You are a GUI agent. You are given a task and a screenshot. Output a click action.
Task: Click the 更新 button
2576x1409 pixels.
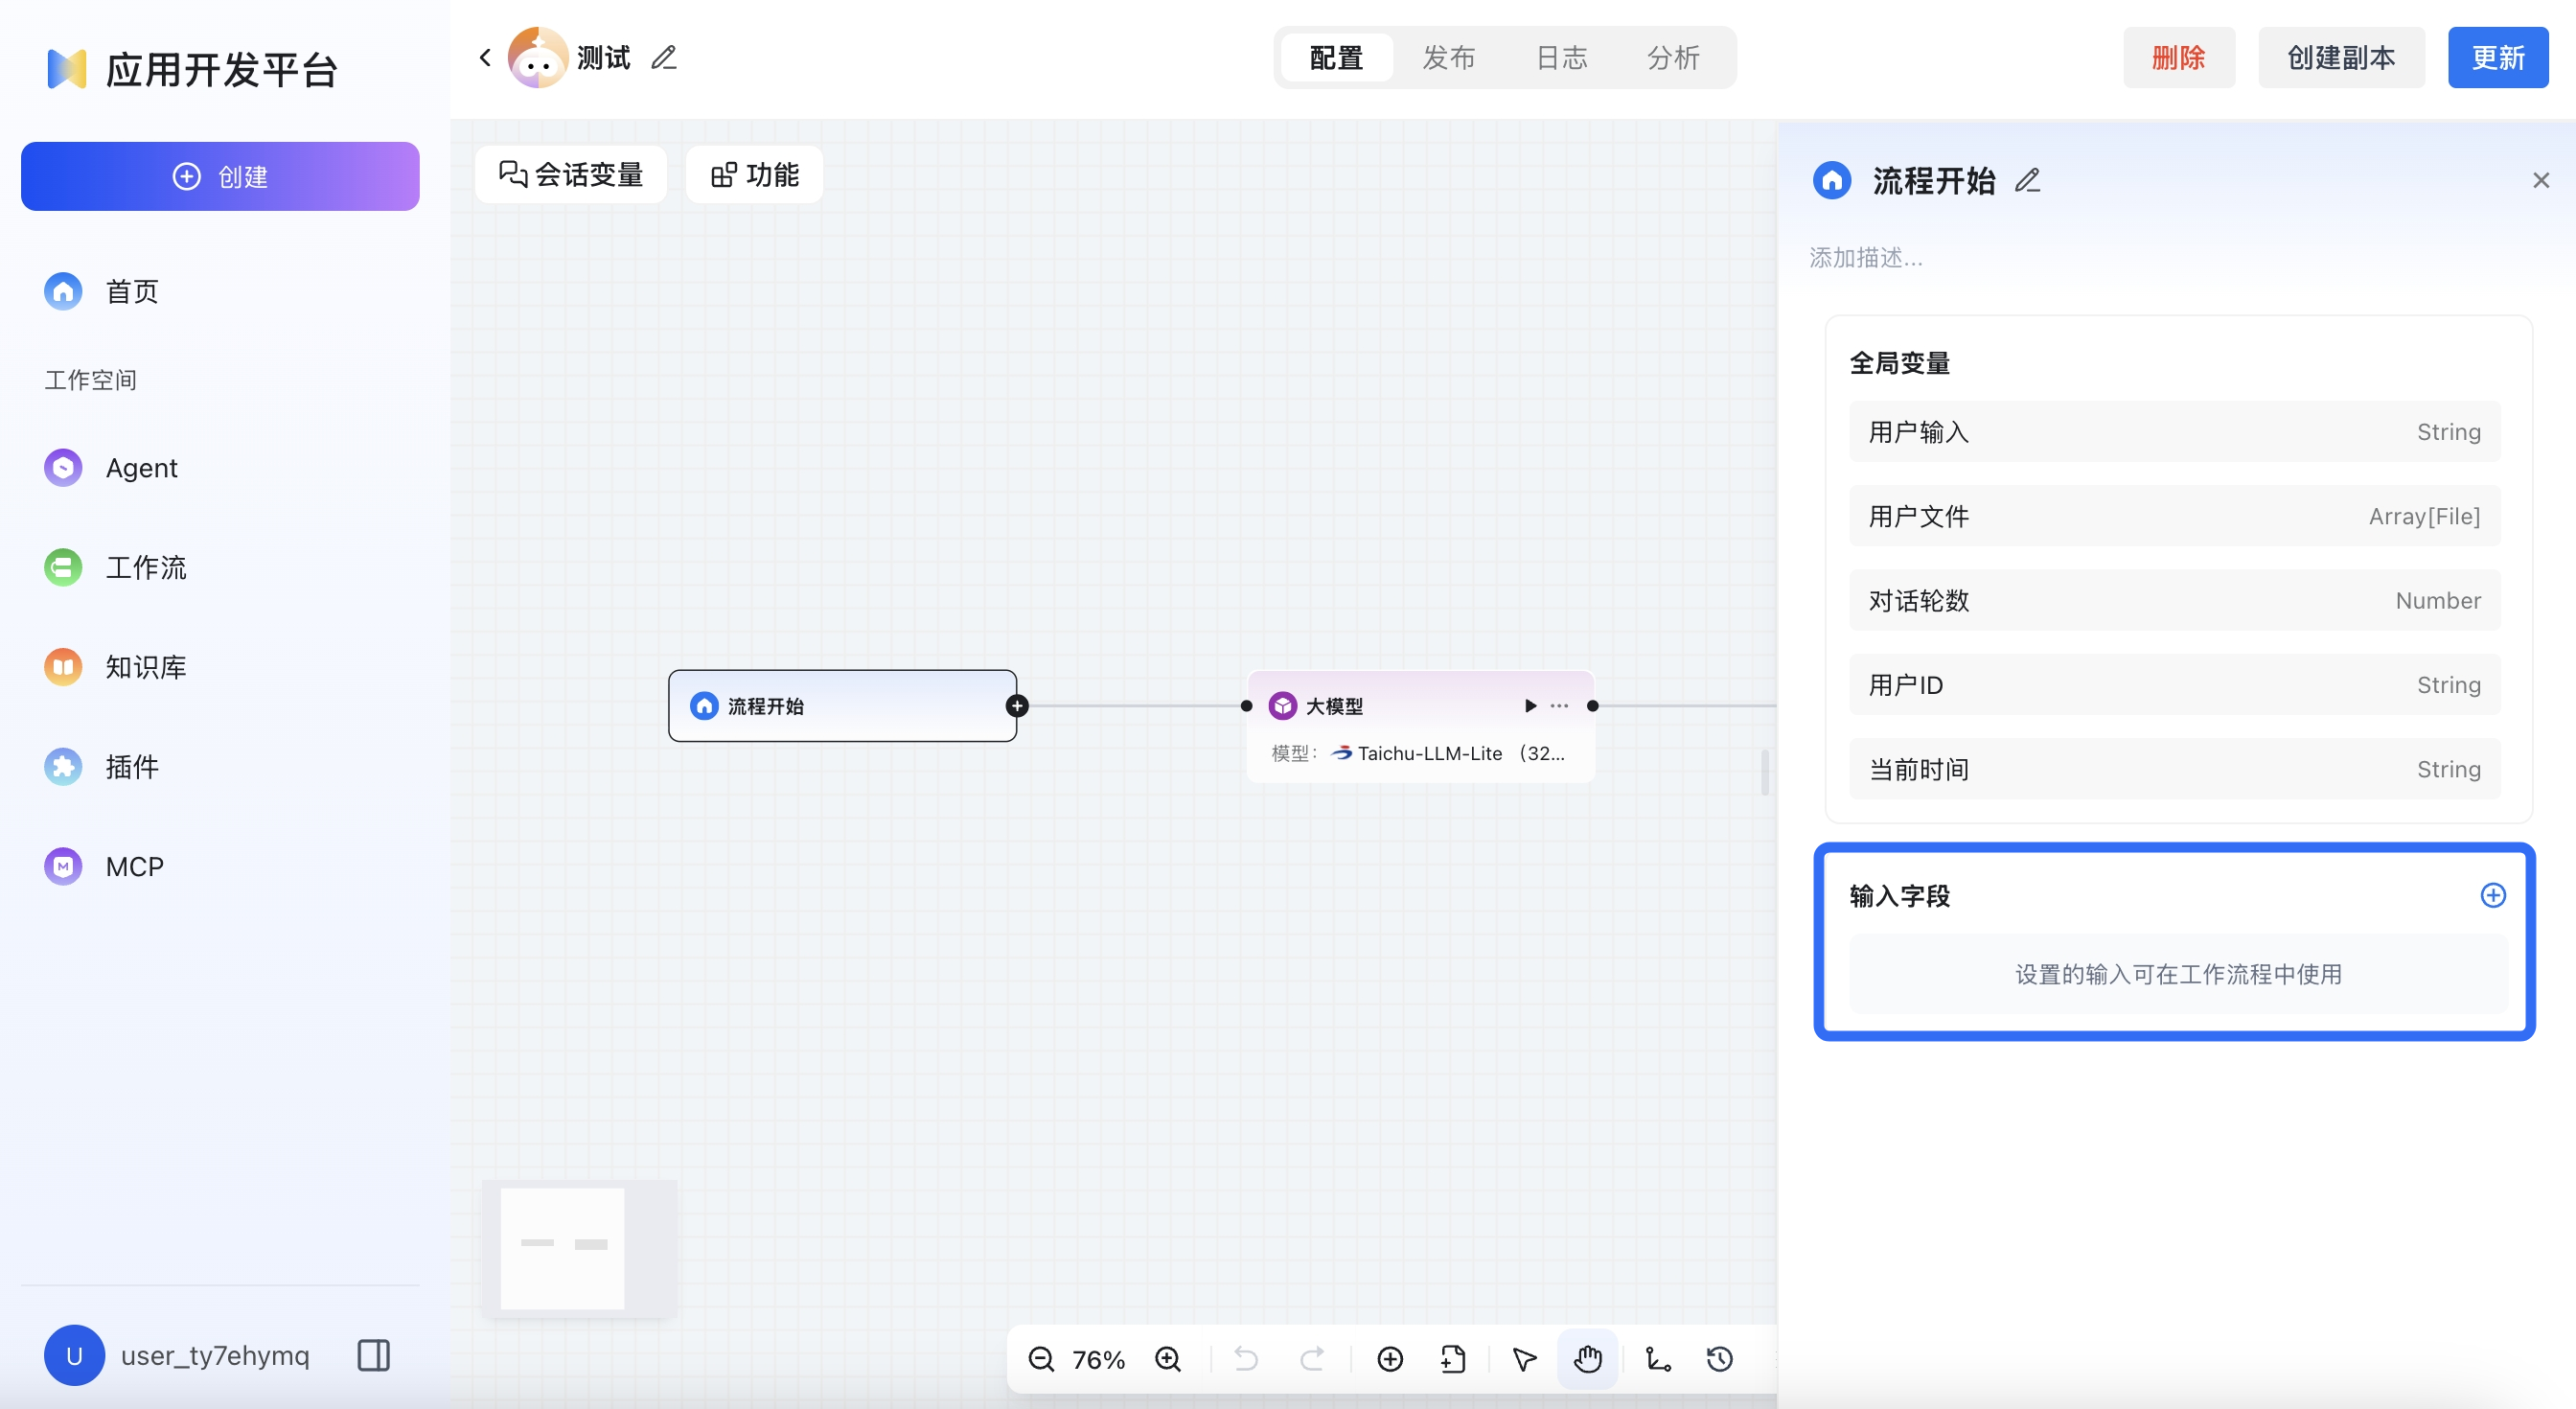coord(2497,58)
